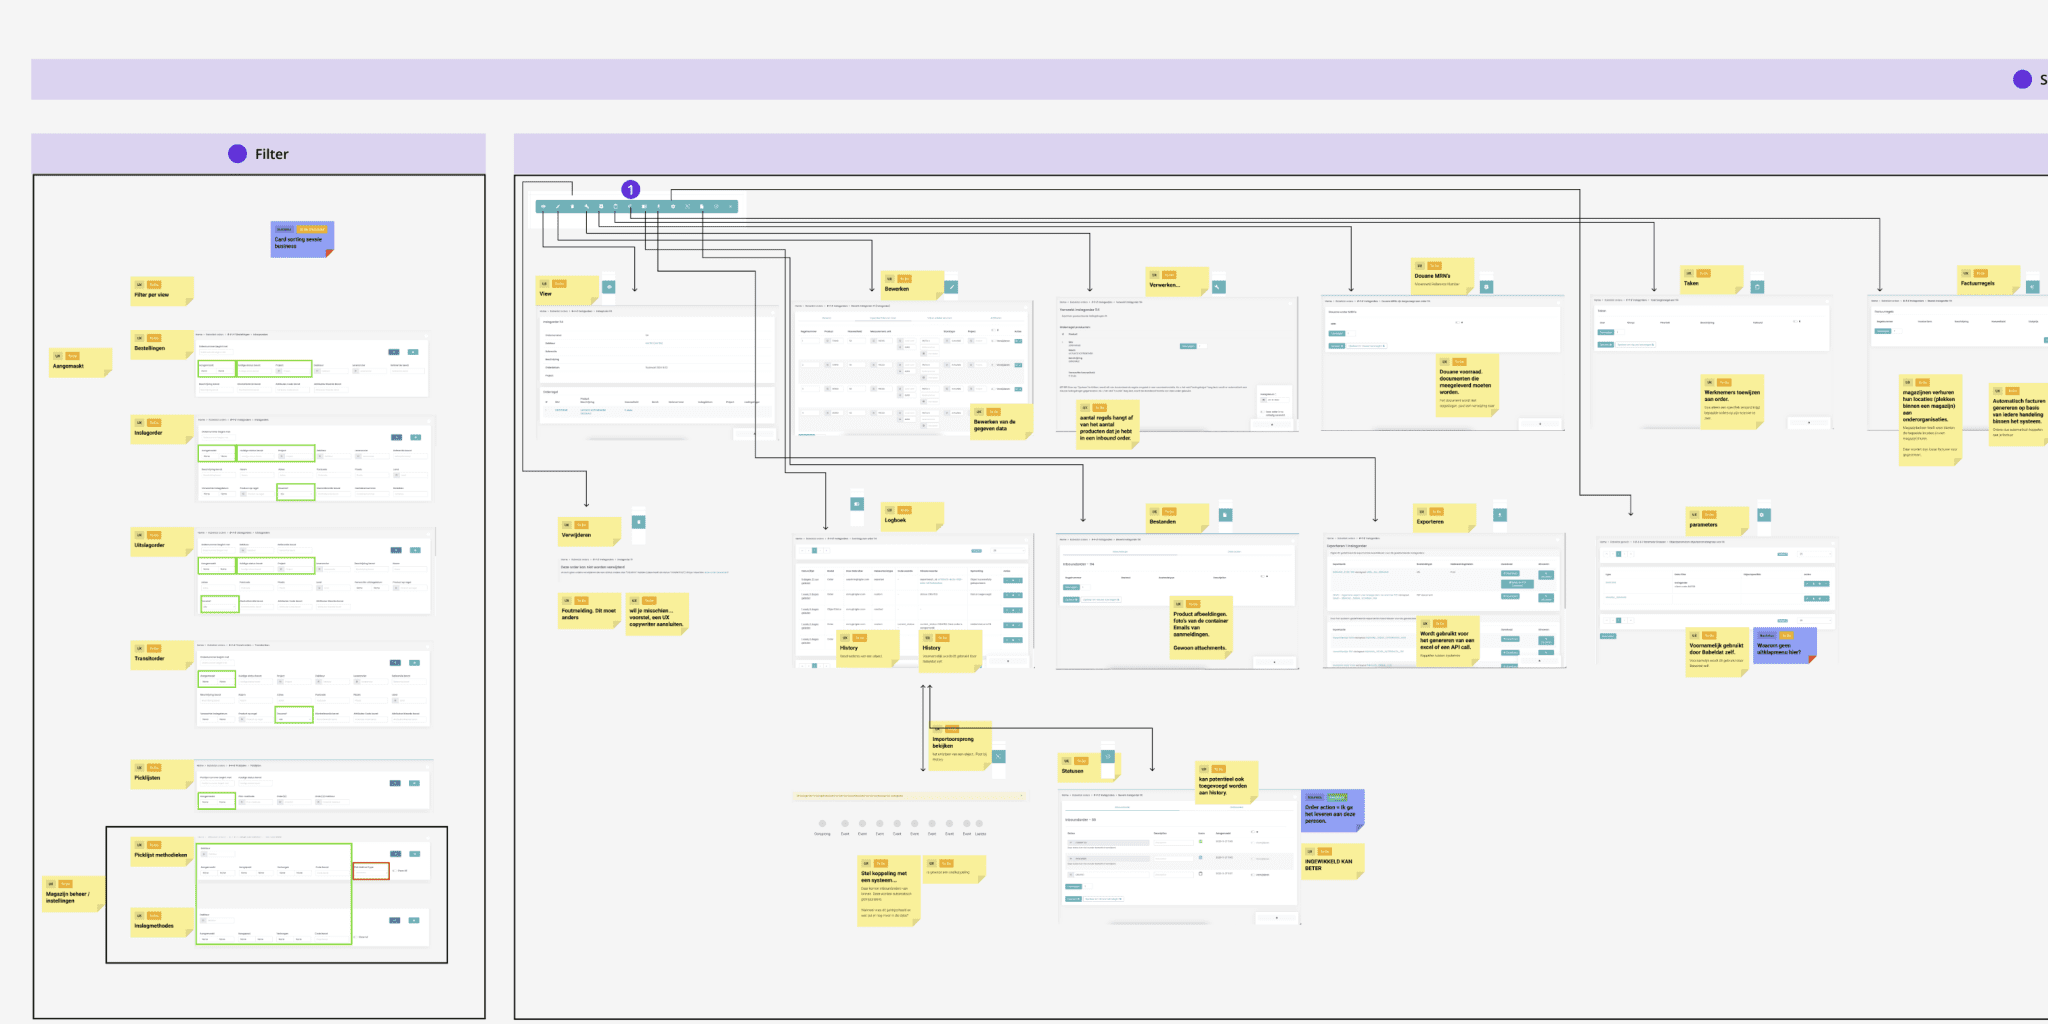Click the pencil icon next to Bewerken note
The image size is (2048, 1024).
tap(951, 287)
